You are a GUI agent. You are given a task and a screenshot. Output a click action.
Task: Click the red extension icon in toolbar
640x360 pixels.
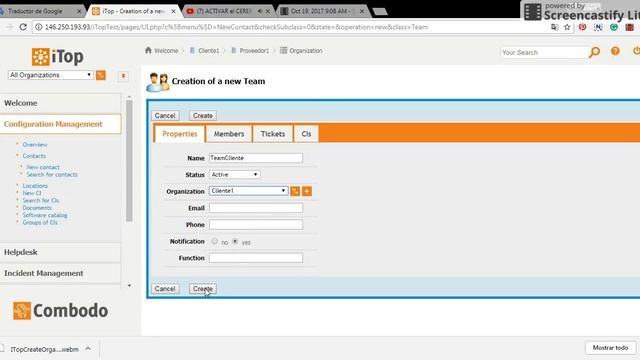[x=629, y=27]
